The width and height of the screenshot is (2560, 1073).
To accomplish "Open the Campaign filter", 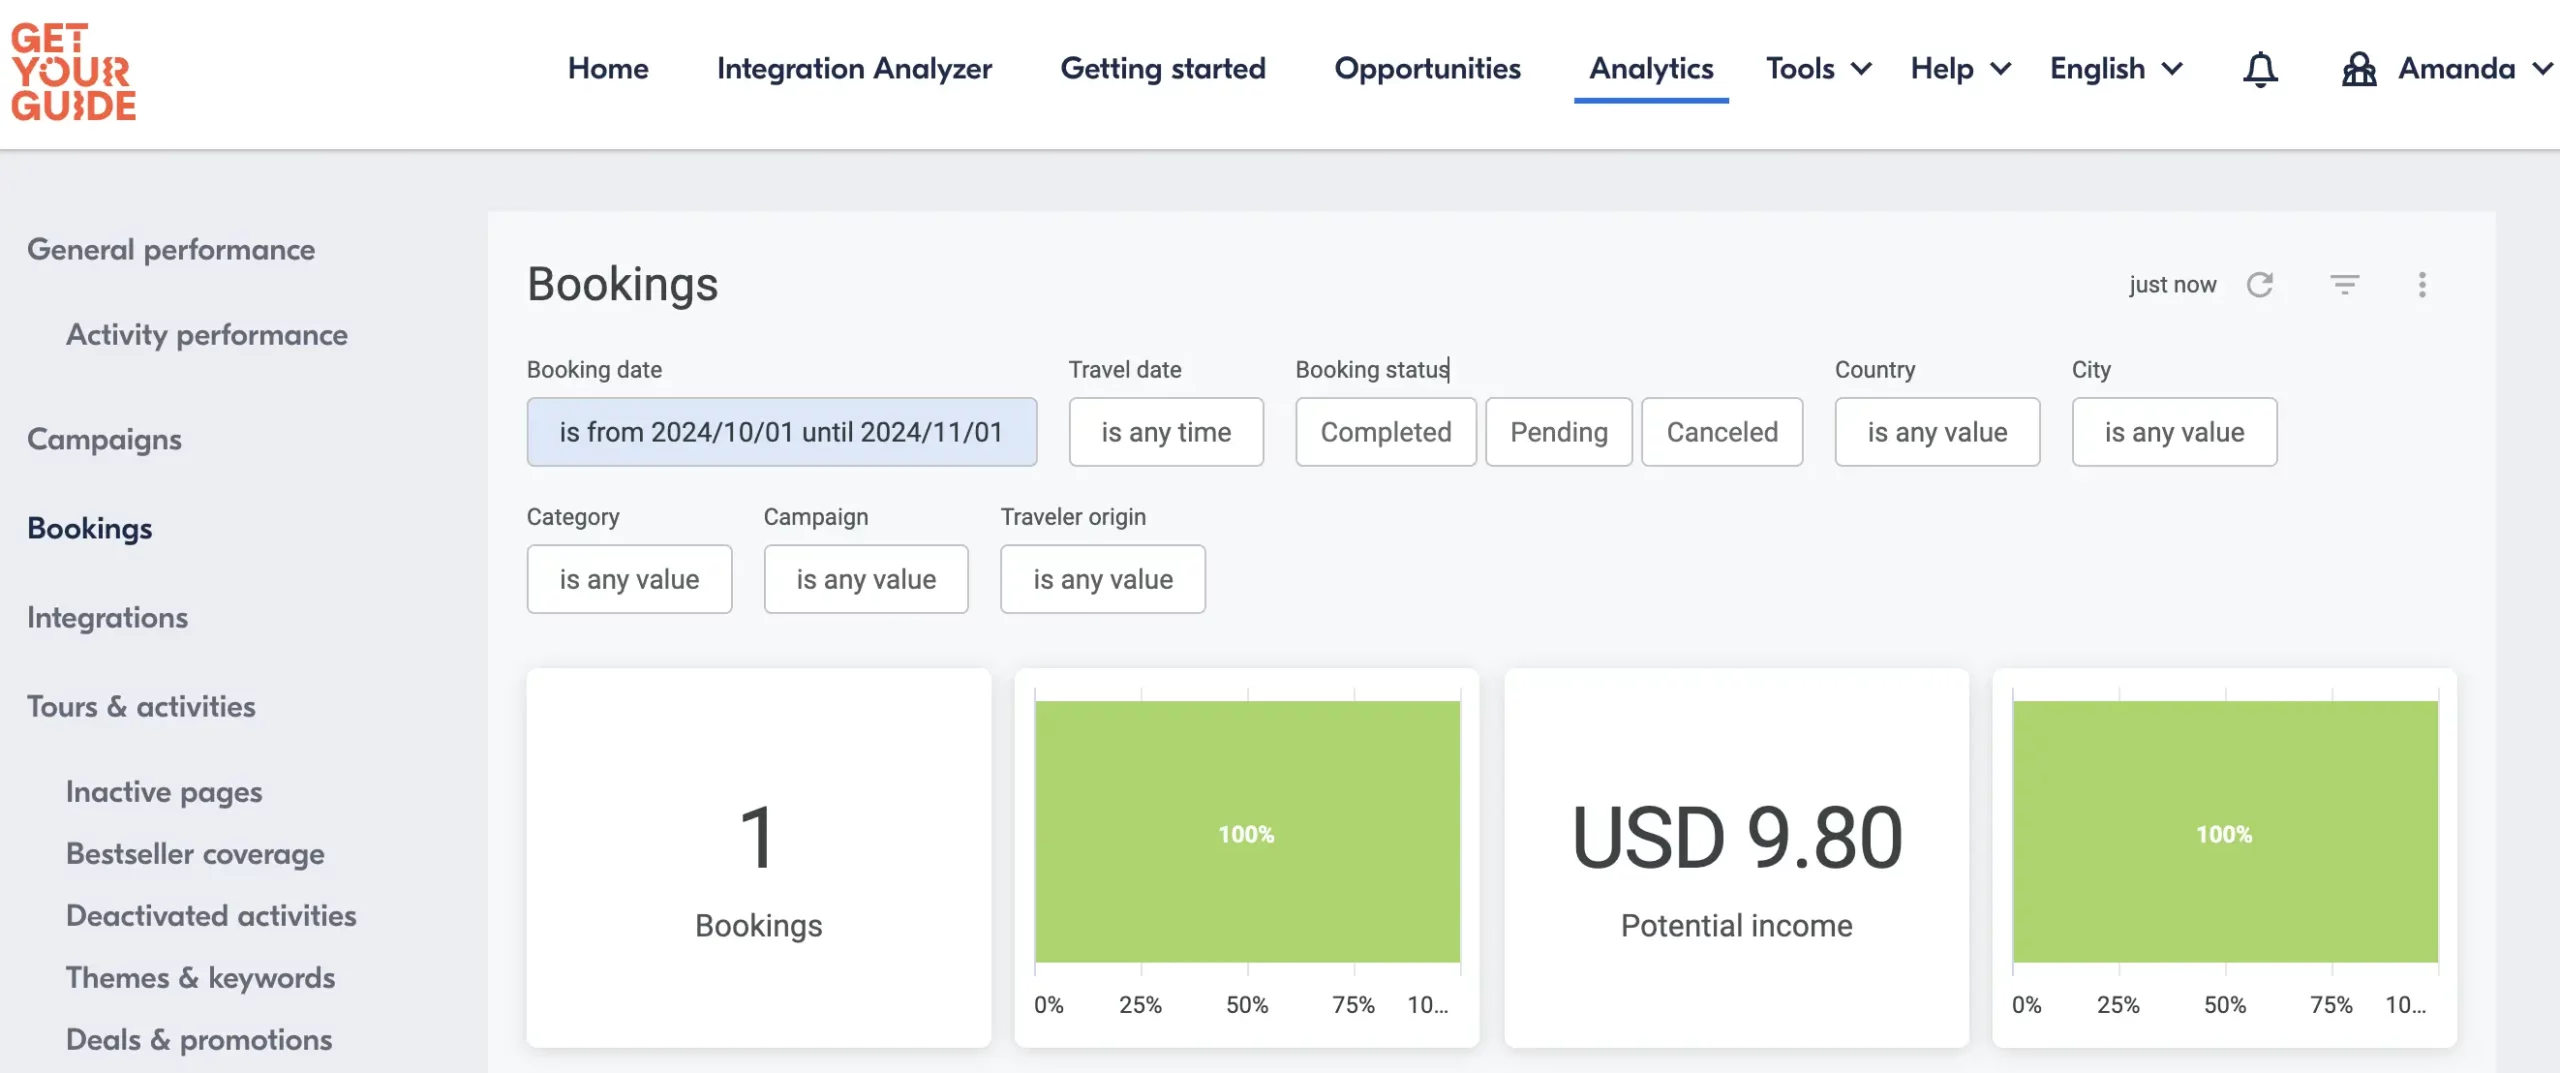I will click(x=866, y=579).
